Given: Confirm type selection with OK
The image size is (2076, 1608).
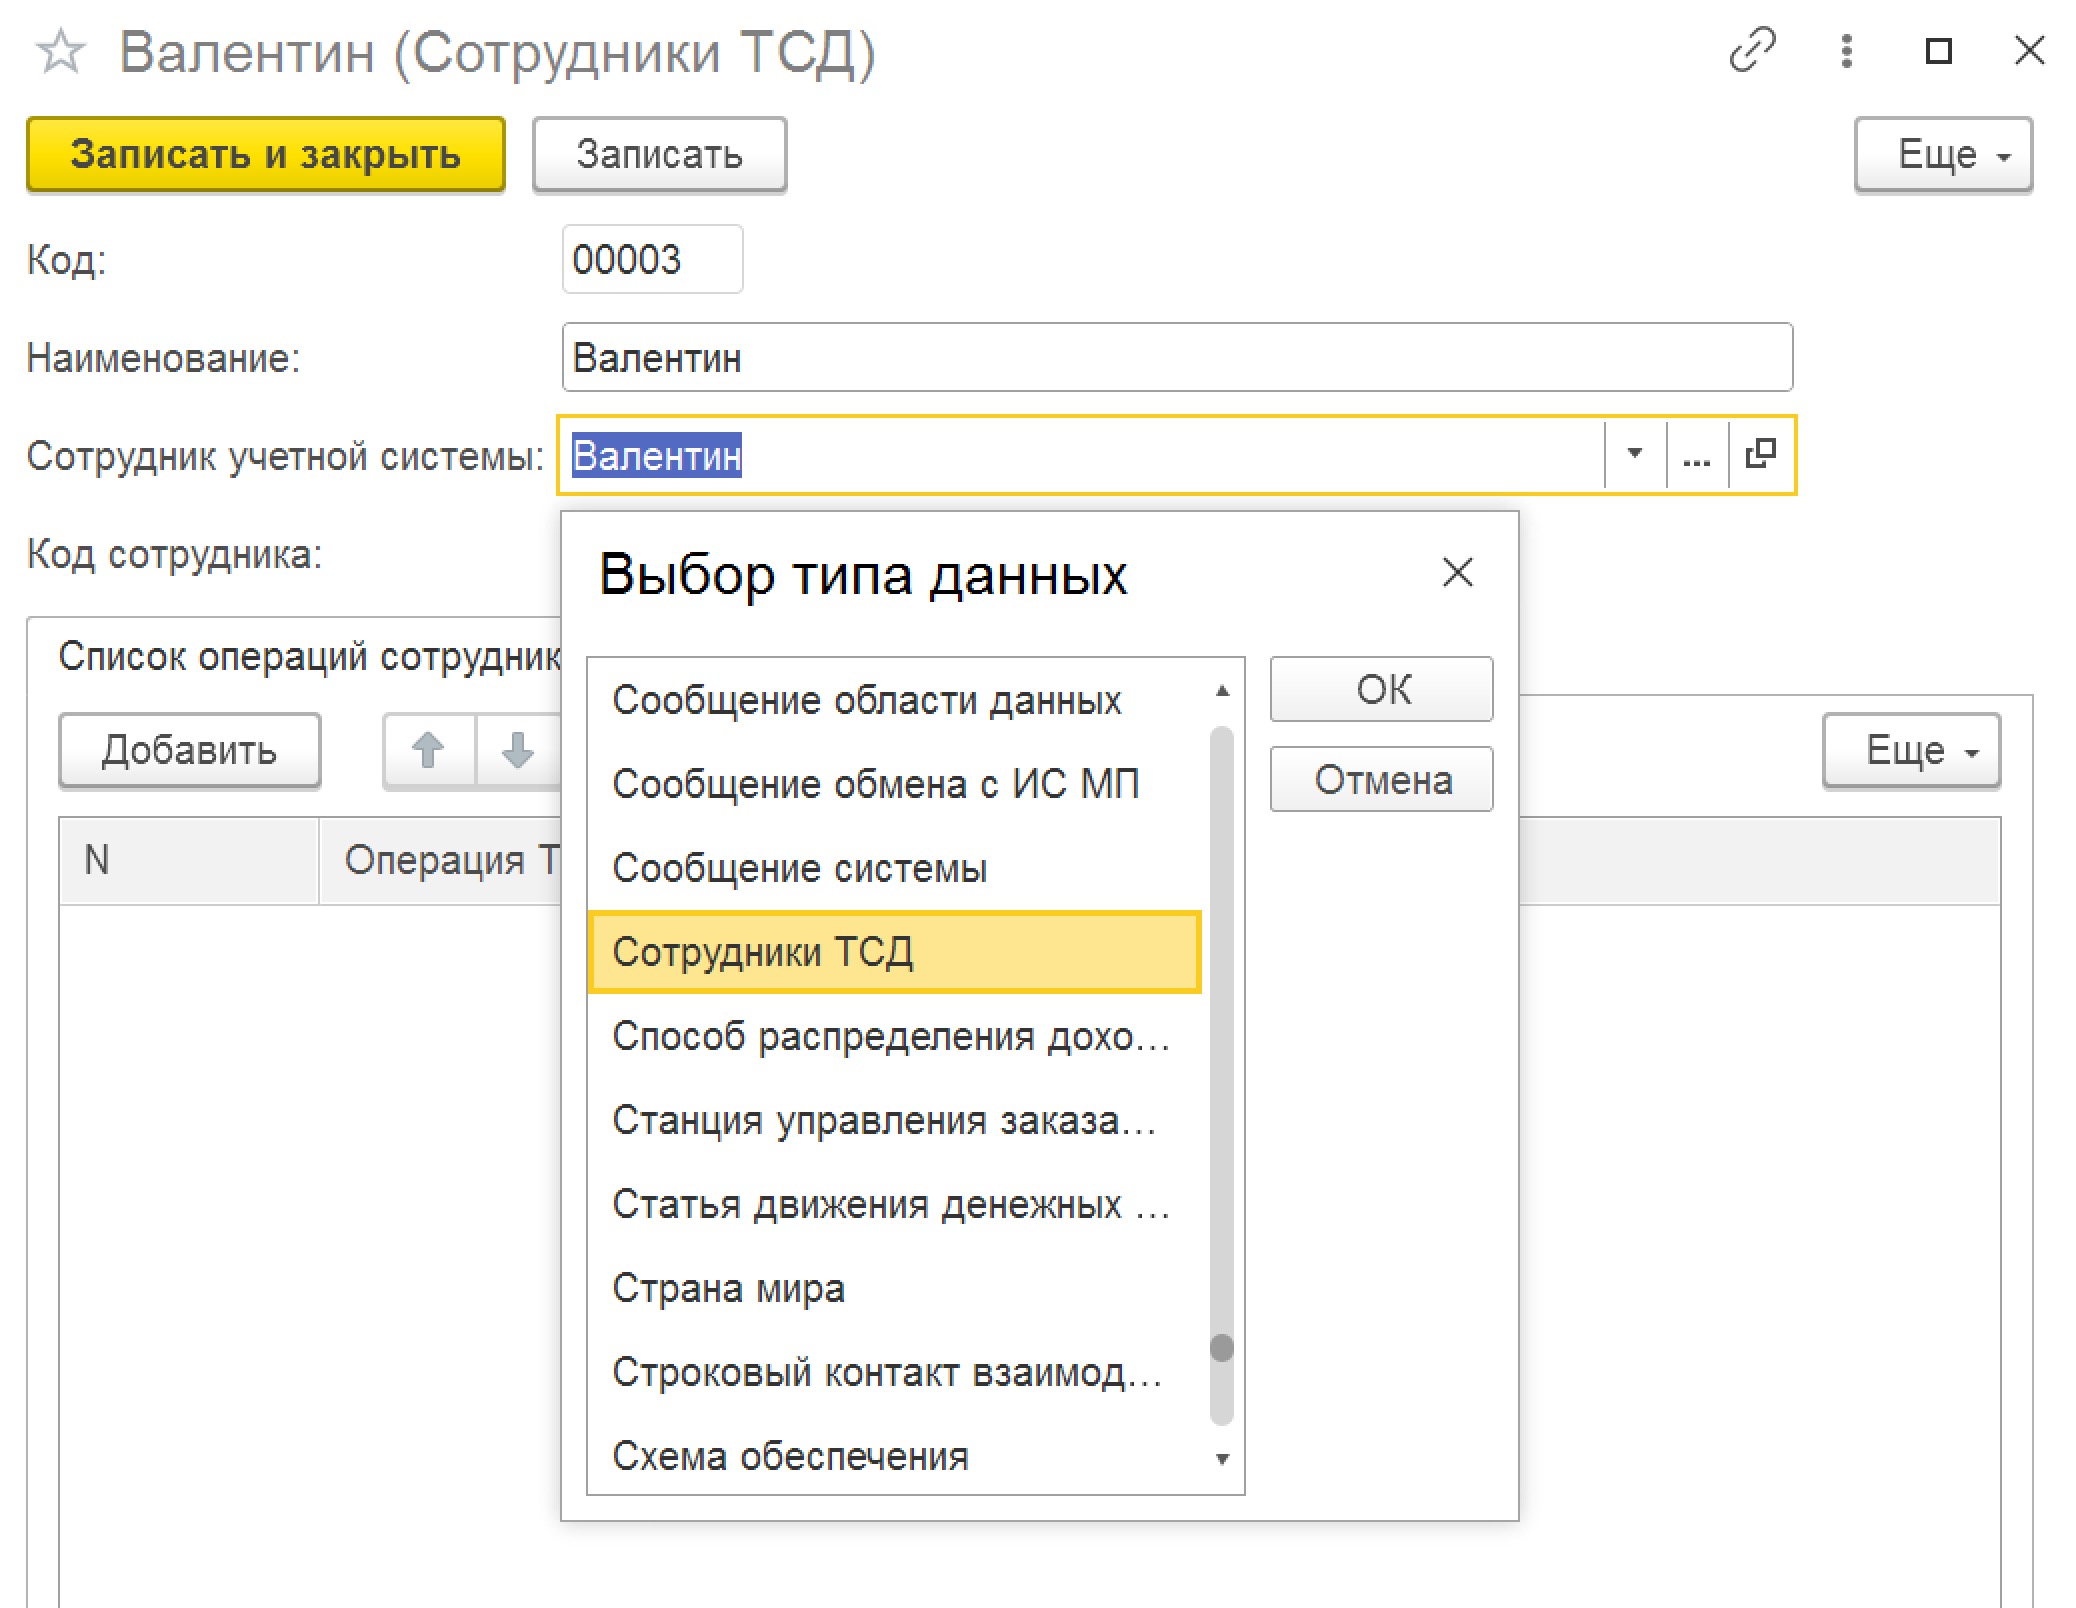Looking at the screenshot, I should tap(1381, 689).
